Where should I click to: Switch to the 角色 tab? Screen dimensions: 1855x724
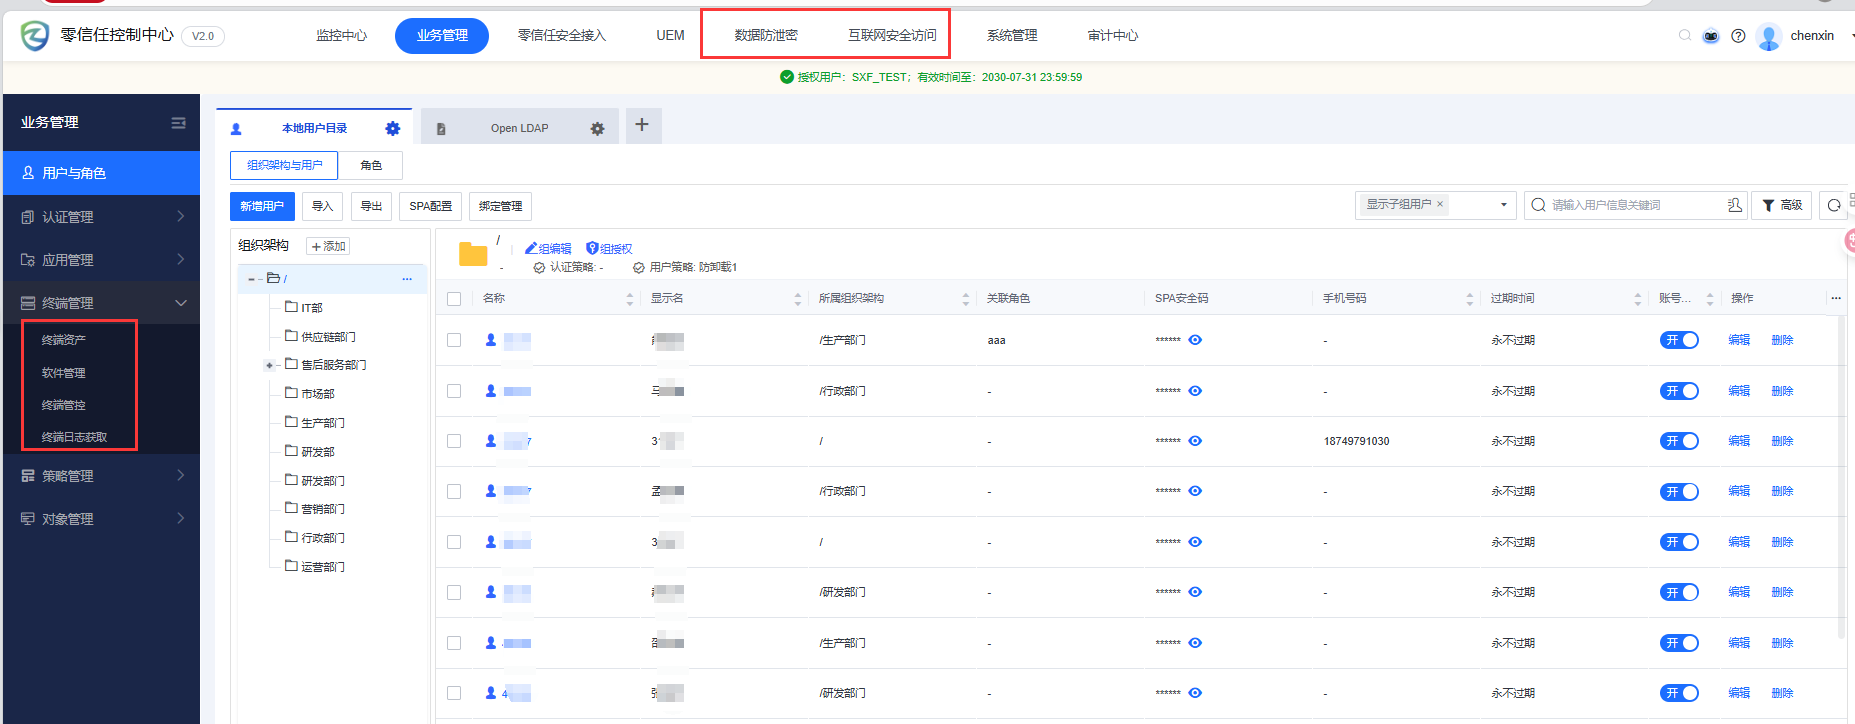[371, 165]
